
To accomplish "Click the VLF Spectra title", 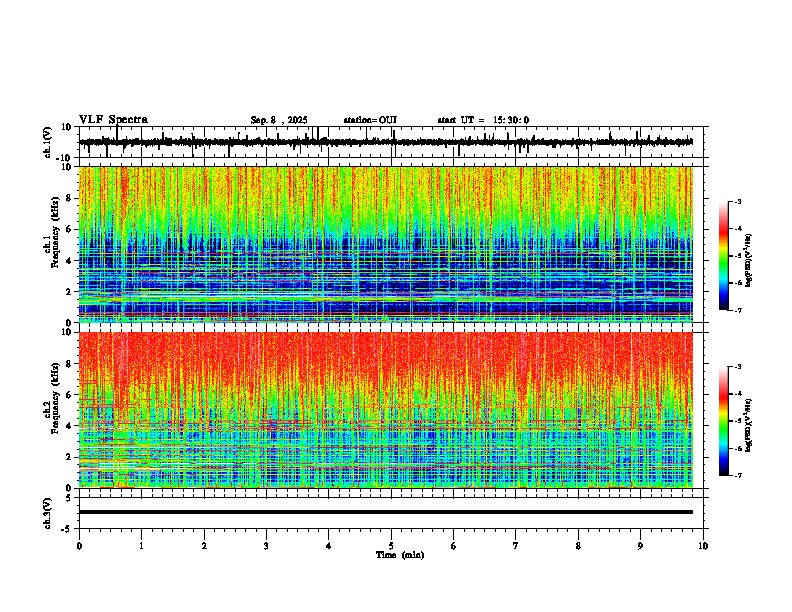I will 113,120.
